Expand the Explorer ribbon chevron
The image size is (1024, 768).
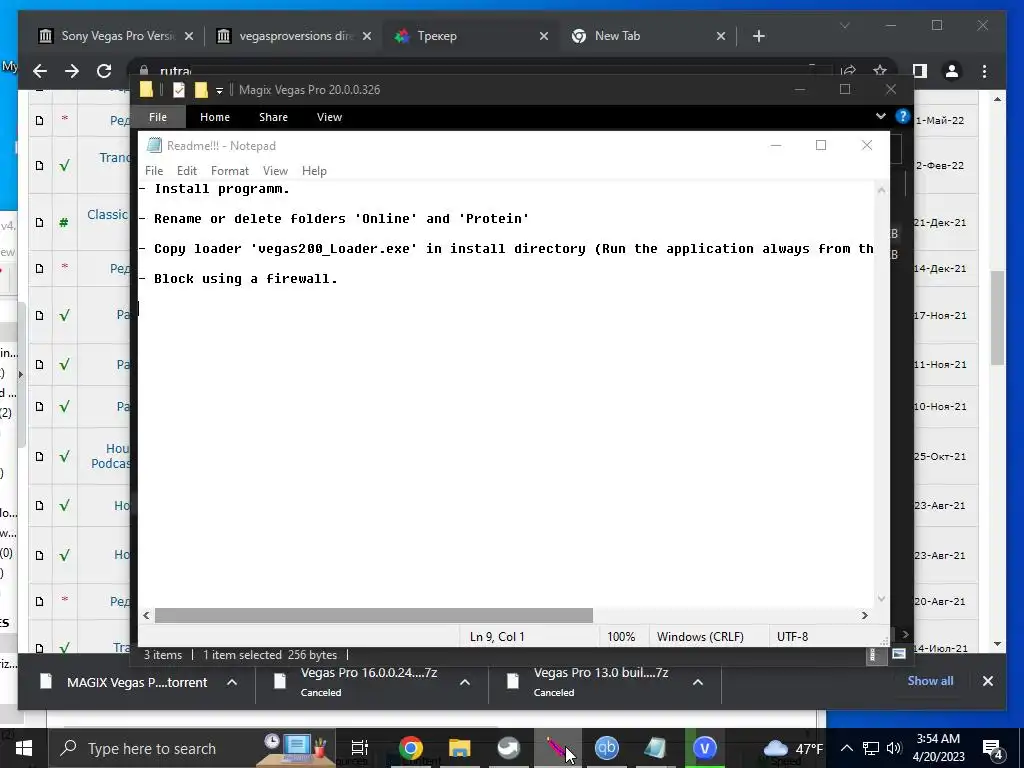(x=881, y=116)
